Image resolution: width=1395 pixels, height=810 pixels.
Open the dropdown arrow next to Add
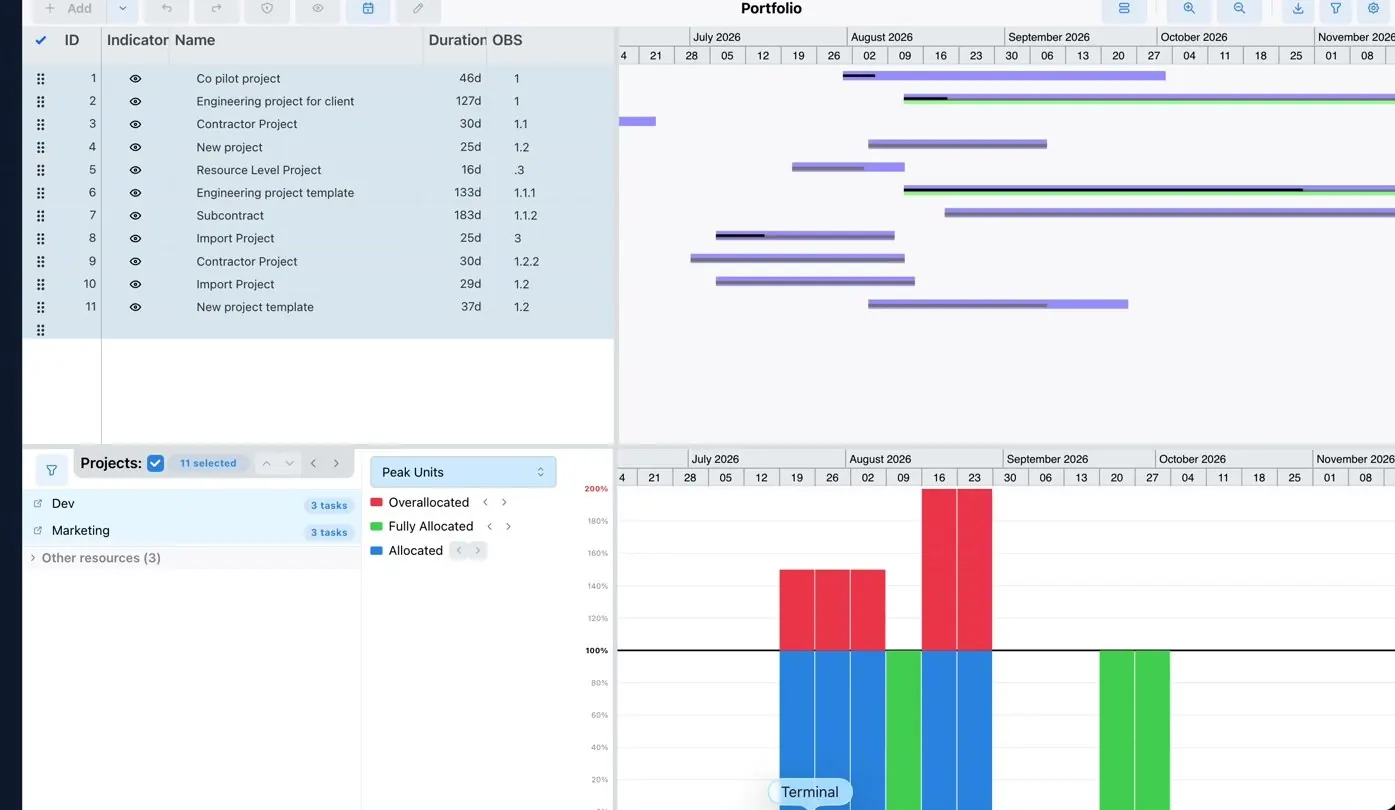122,9
